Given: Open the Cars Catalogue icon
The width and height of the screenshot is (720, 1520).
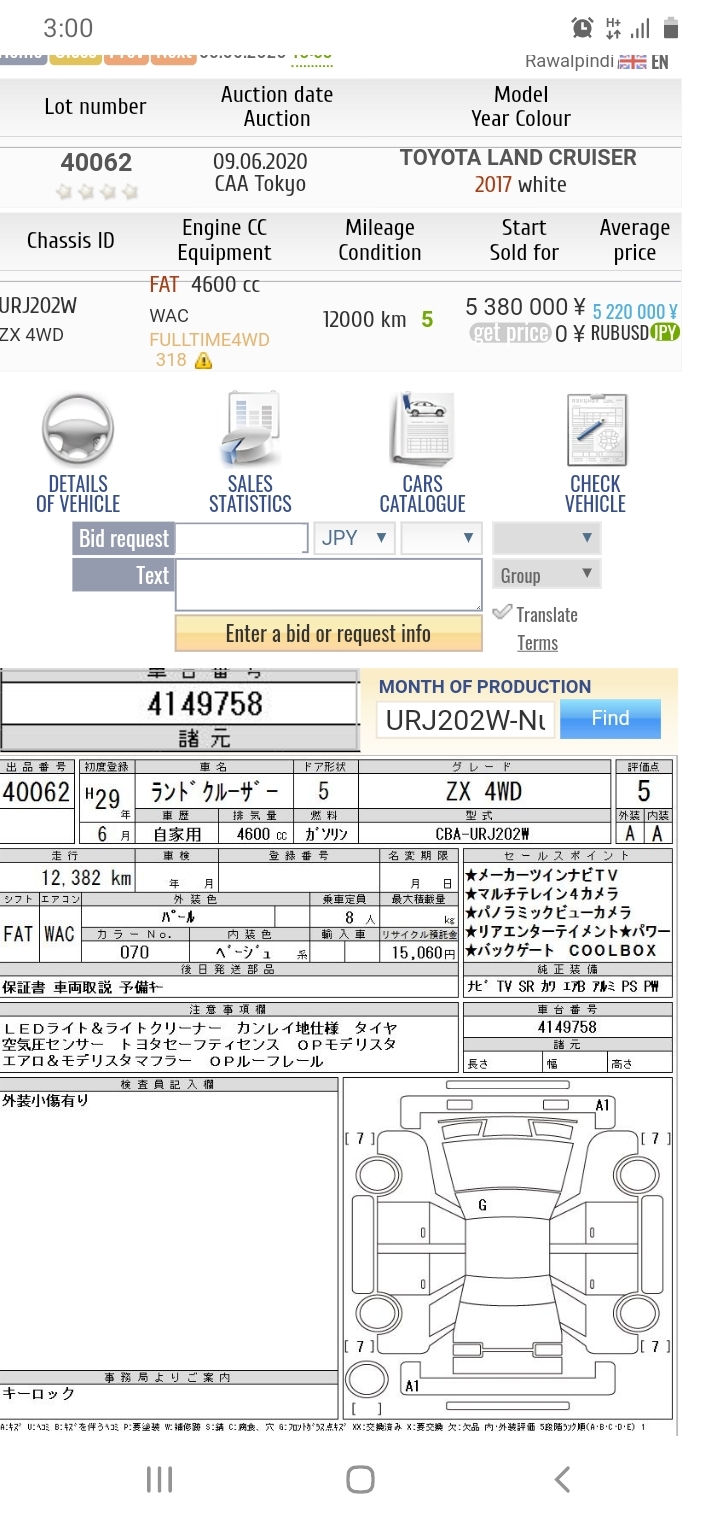Looking at the screenshot, I should pyautogui.click(x=421, y=428).
